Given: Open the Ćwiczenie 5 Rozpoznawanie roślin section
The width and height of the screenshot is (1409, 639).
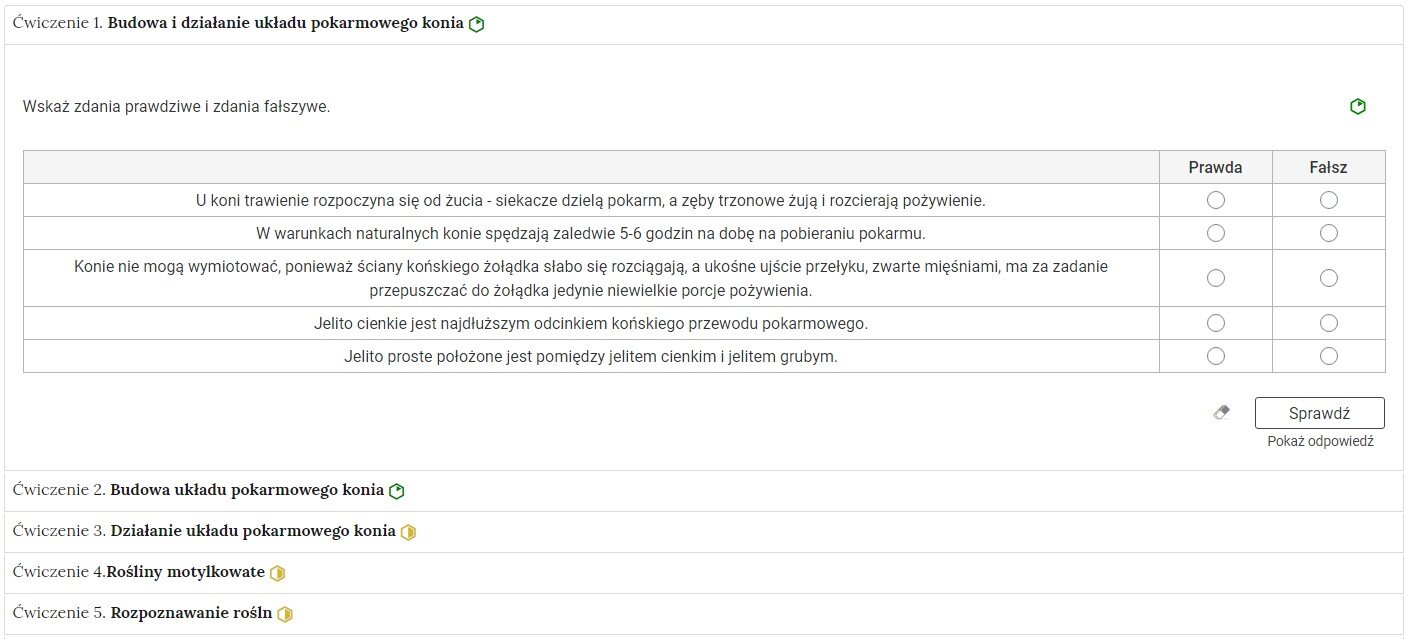Looking at the screenshot, I should (190, 613).
